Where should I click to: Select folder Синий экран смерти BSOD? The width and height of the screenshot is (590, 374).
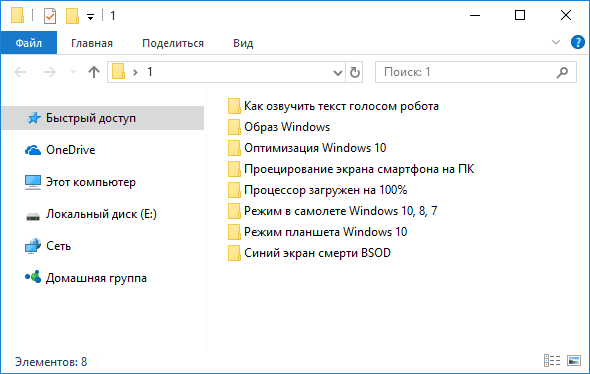(x=318, y=253)
